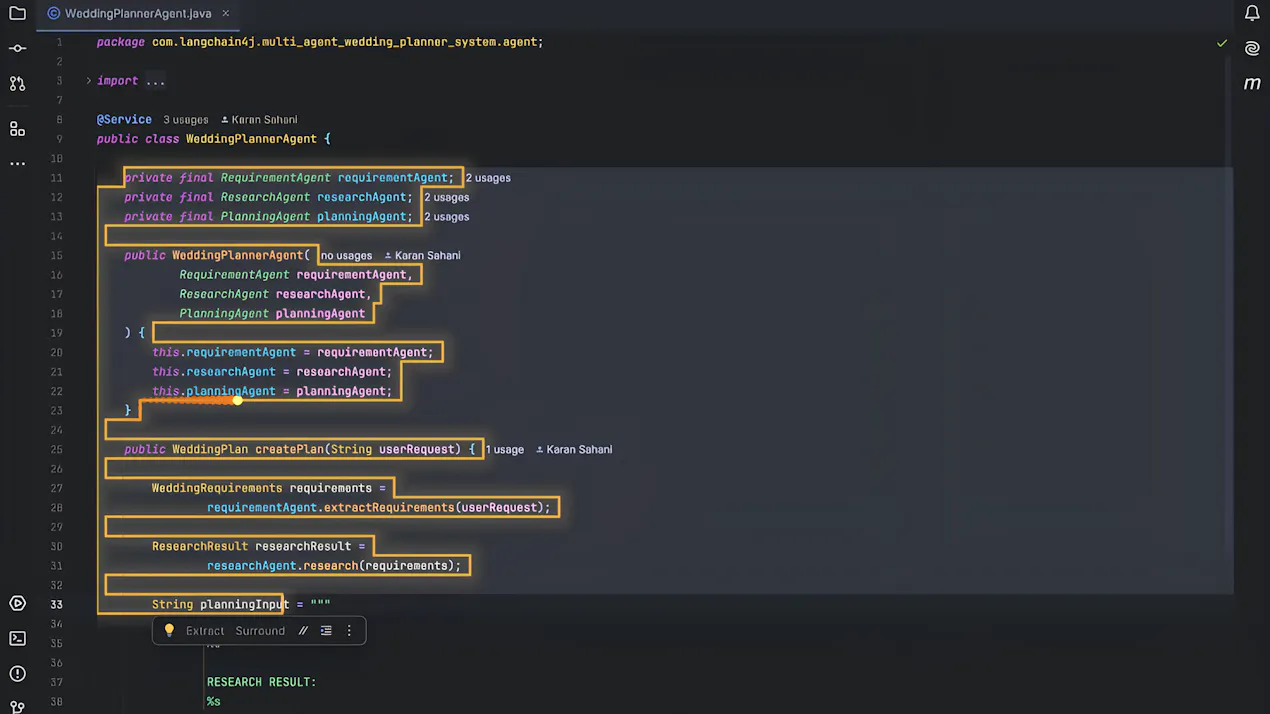Screen dimensions: 1270x714
Task: Click line number 25 in gutter
Action: coord(56,450)
